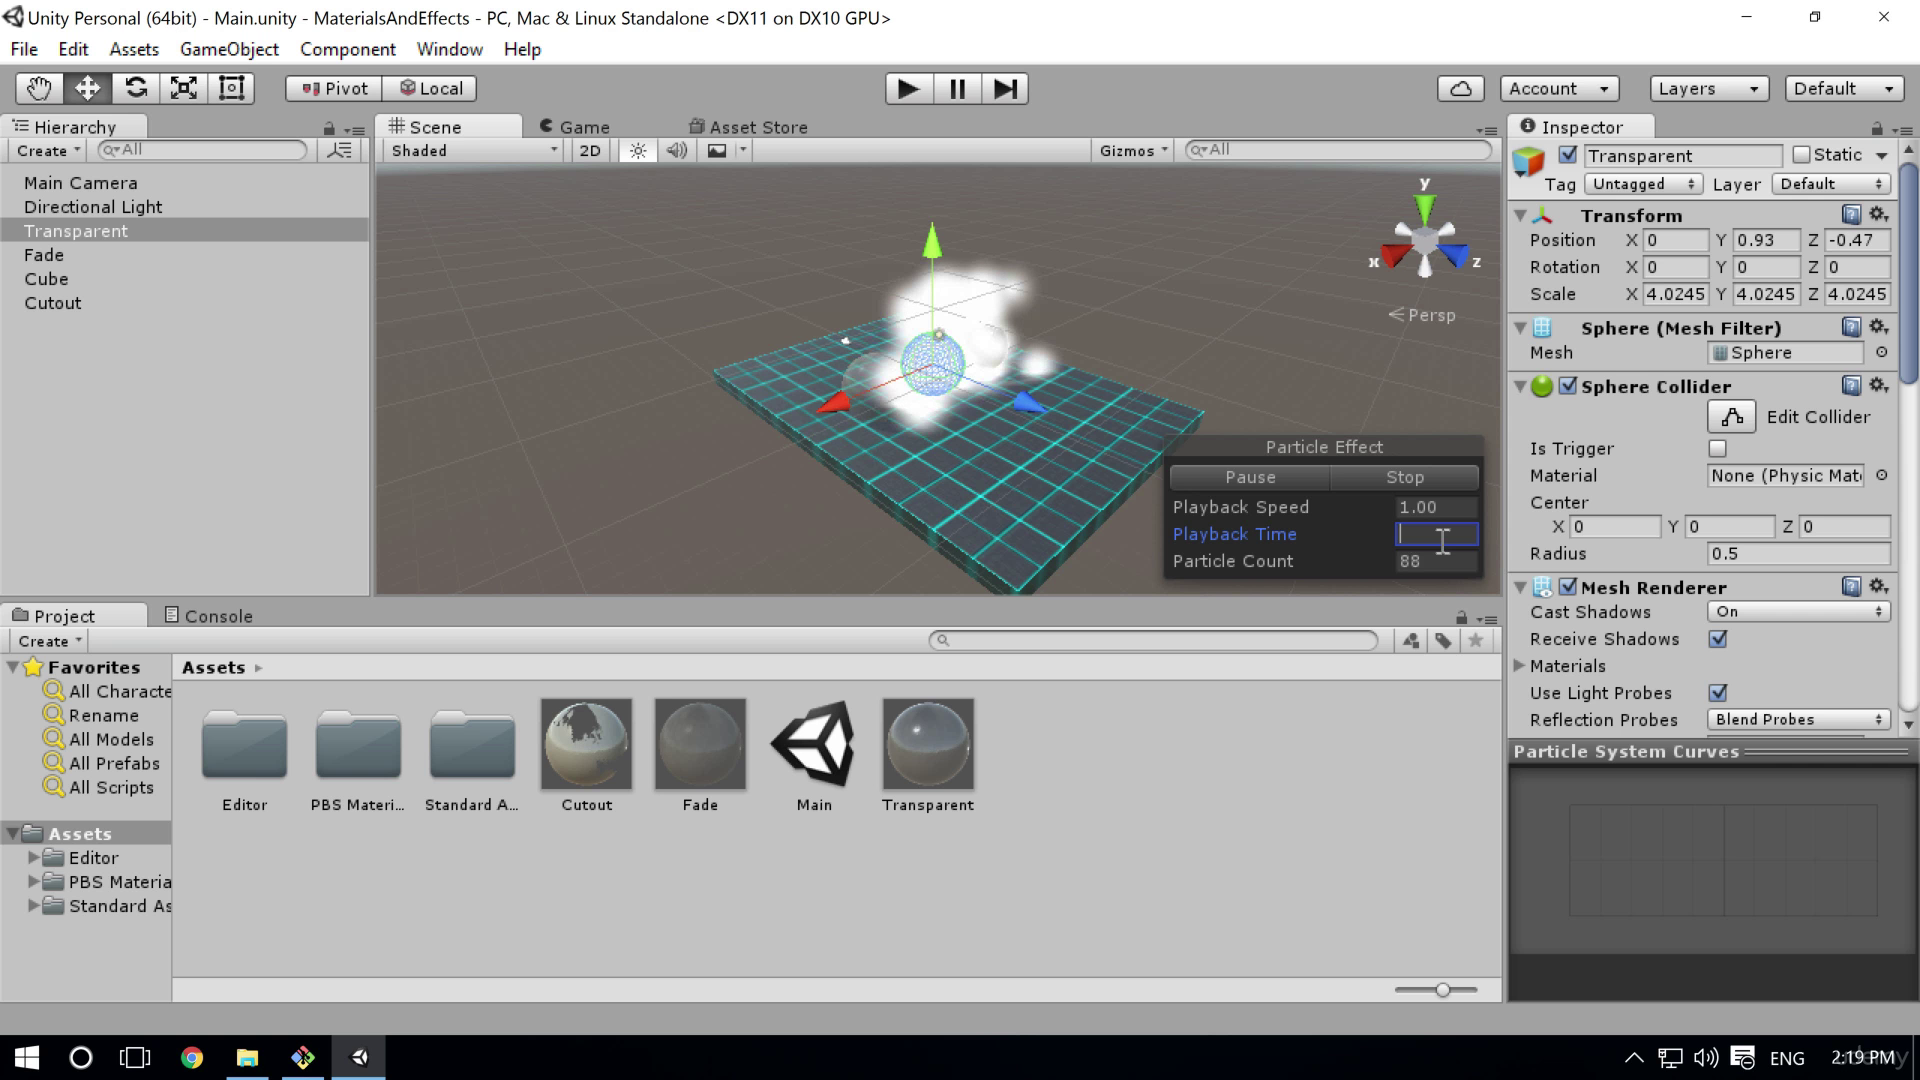The height and width of the screenshot is (1080, 1920).
Task: Toggle scene lighting sun icon
Action: [x=638, y=150]
